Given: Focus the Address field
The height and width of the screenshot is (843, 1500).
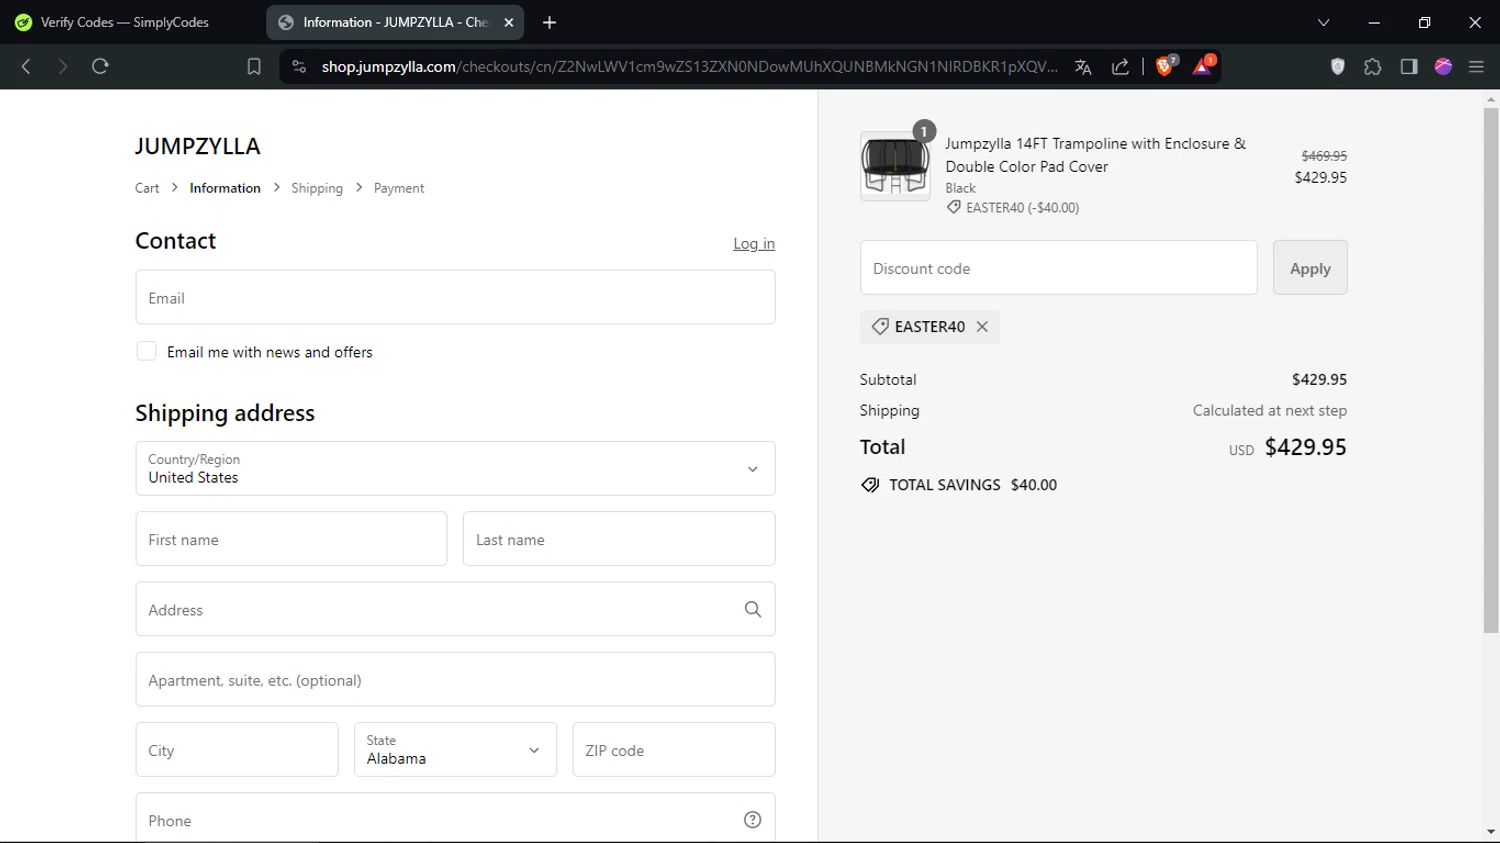Looking at the screenshot, I should pyautogui.click(x=455, y=609).
